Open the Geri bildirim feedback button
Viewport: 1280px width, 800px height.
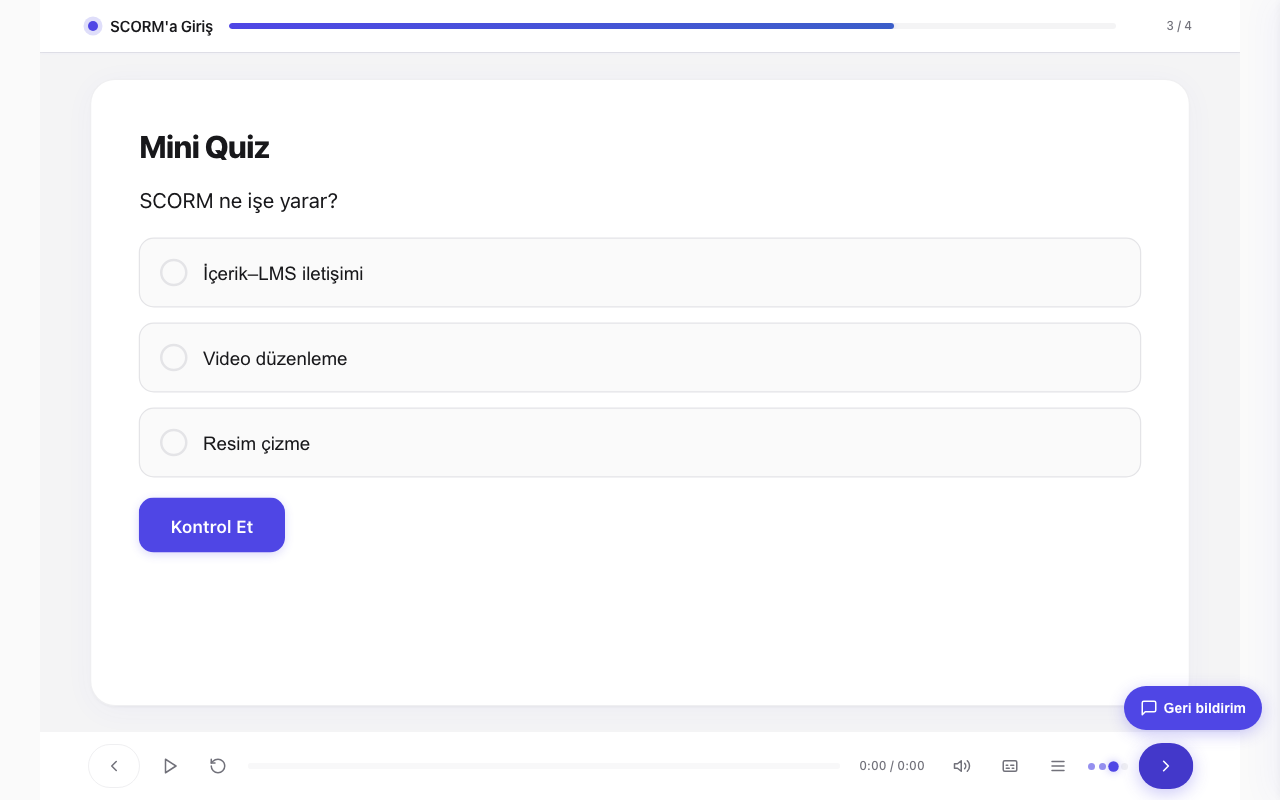[x=1193, y=708]
